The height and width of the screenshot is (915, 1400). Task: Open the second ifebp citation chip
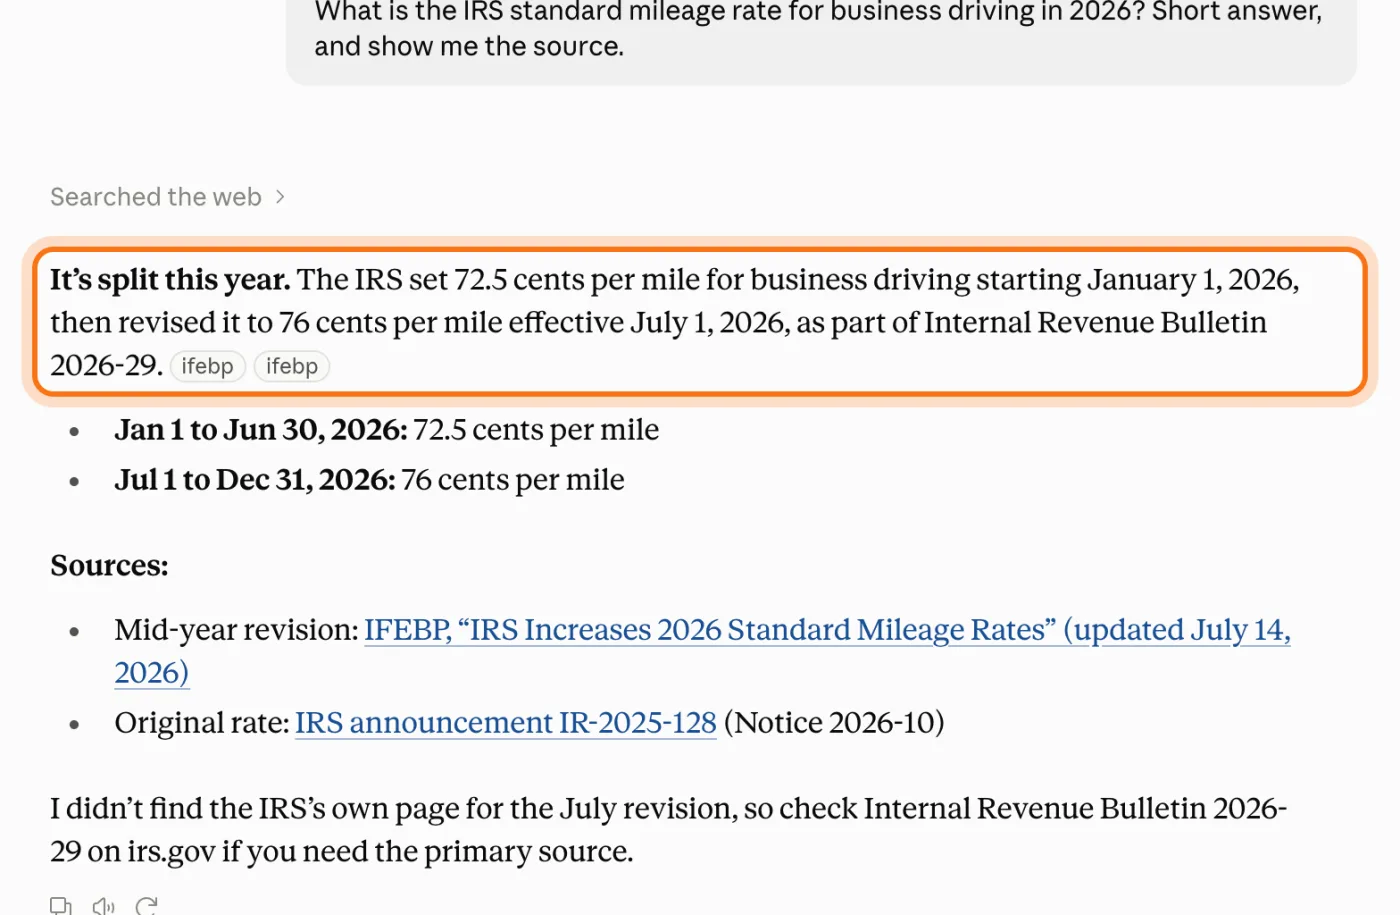pyautogui.click(x=292, y=366)
